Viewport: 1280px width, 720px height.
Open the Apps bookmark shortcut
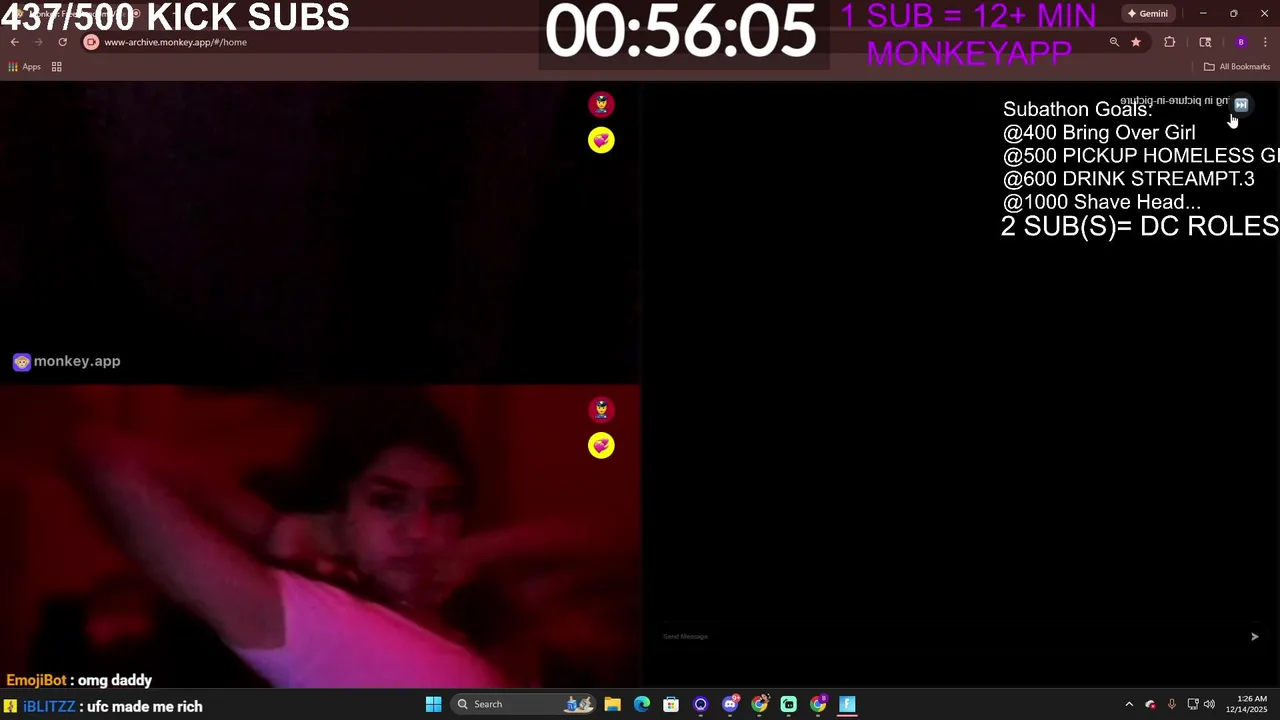pos(24,67)
